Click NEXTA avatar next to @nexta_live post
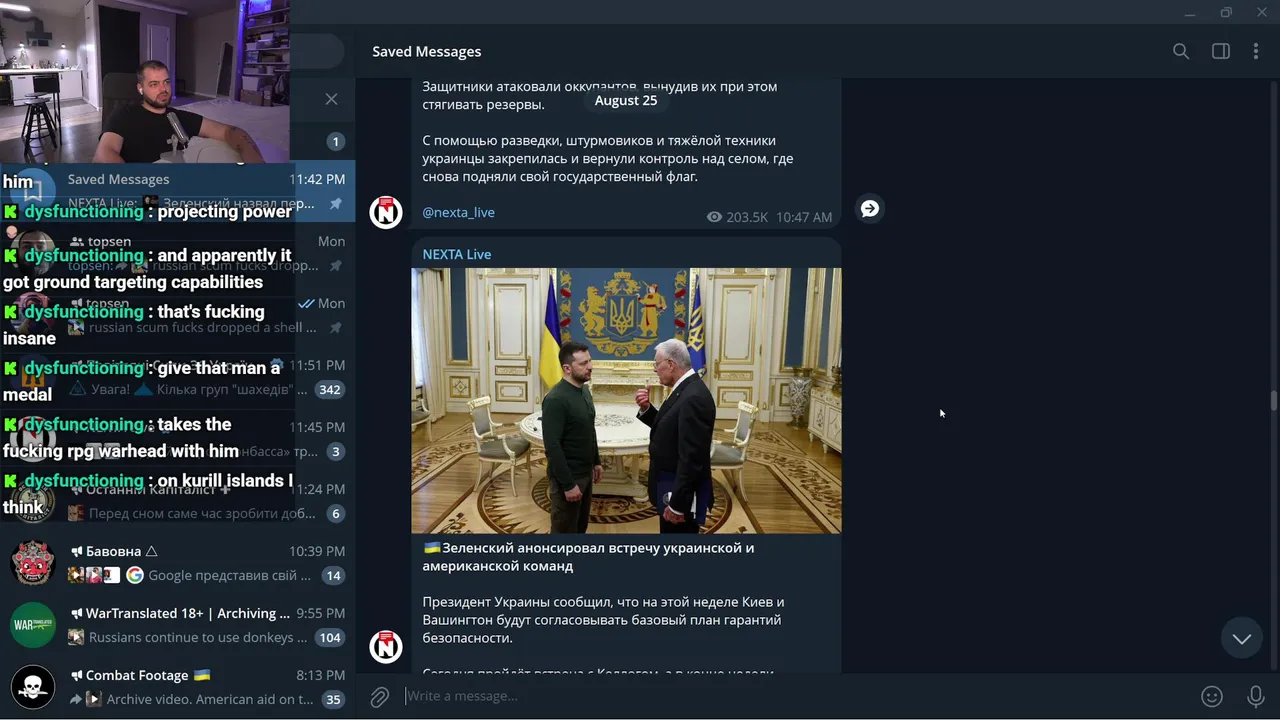Viewport: 1280px width, 720px height. click(386, 212)
